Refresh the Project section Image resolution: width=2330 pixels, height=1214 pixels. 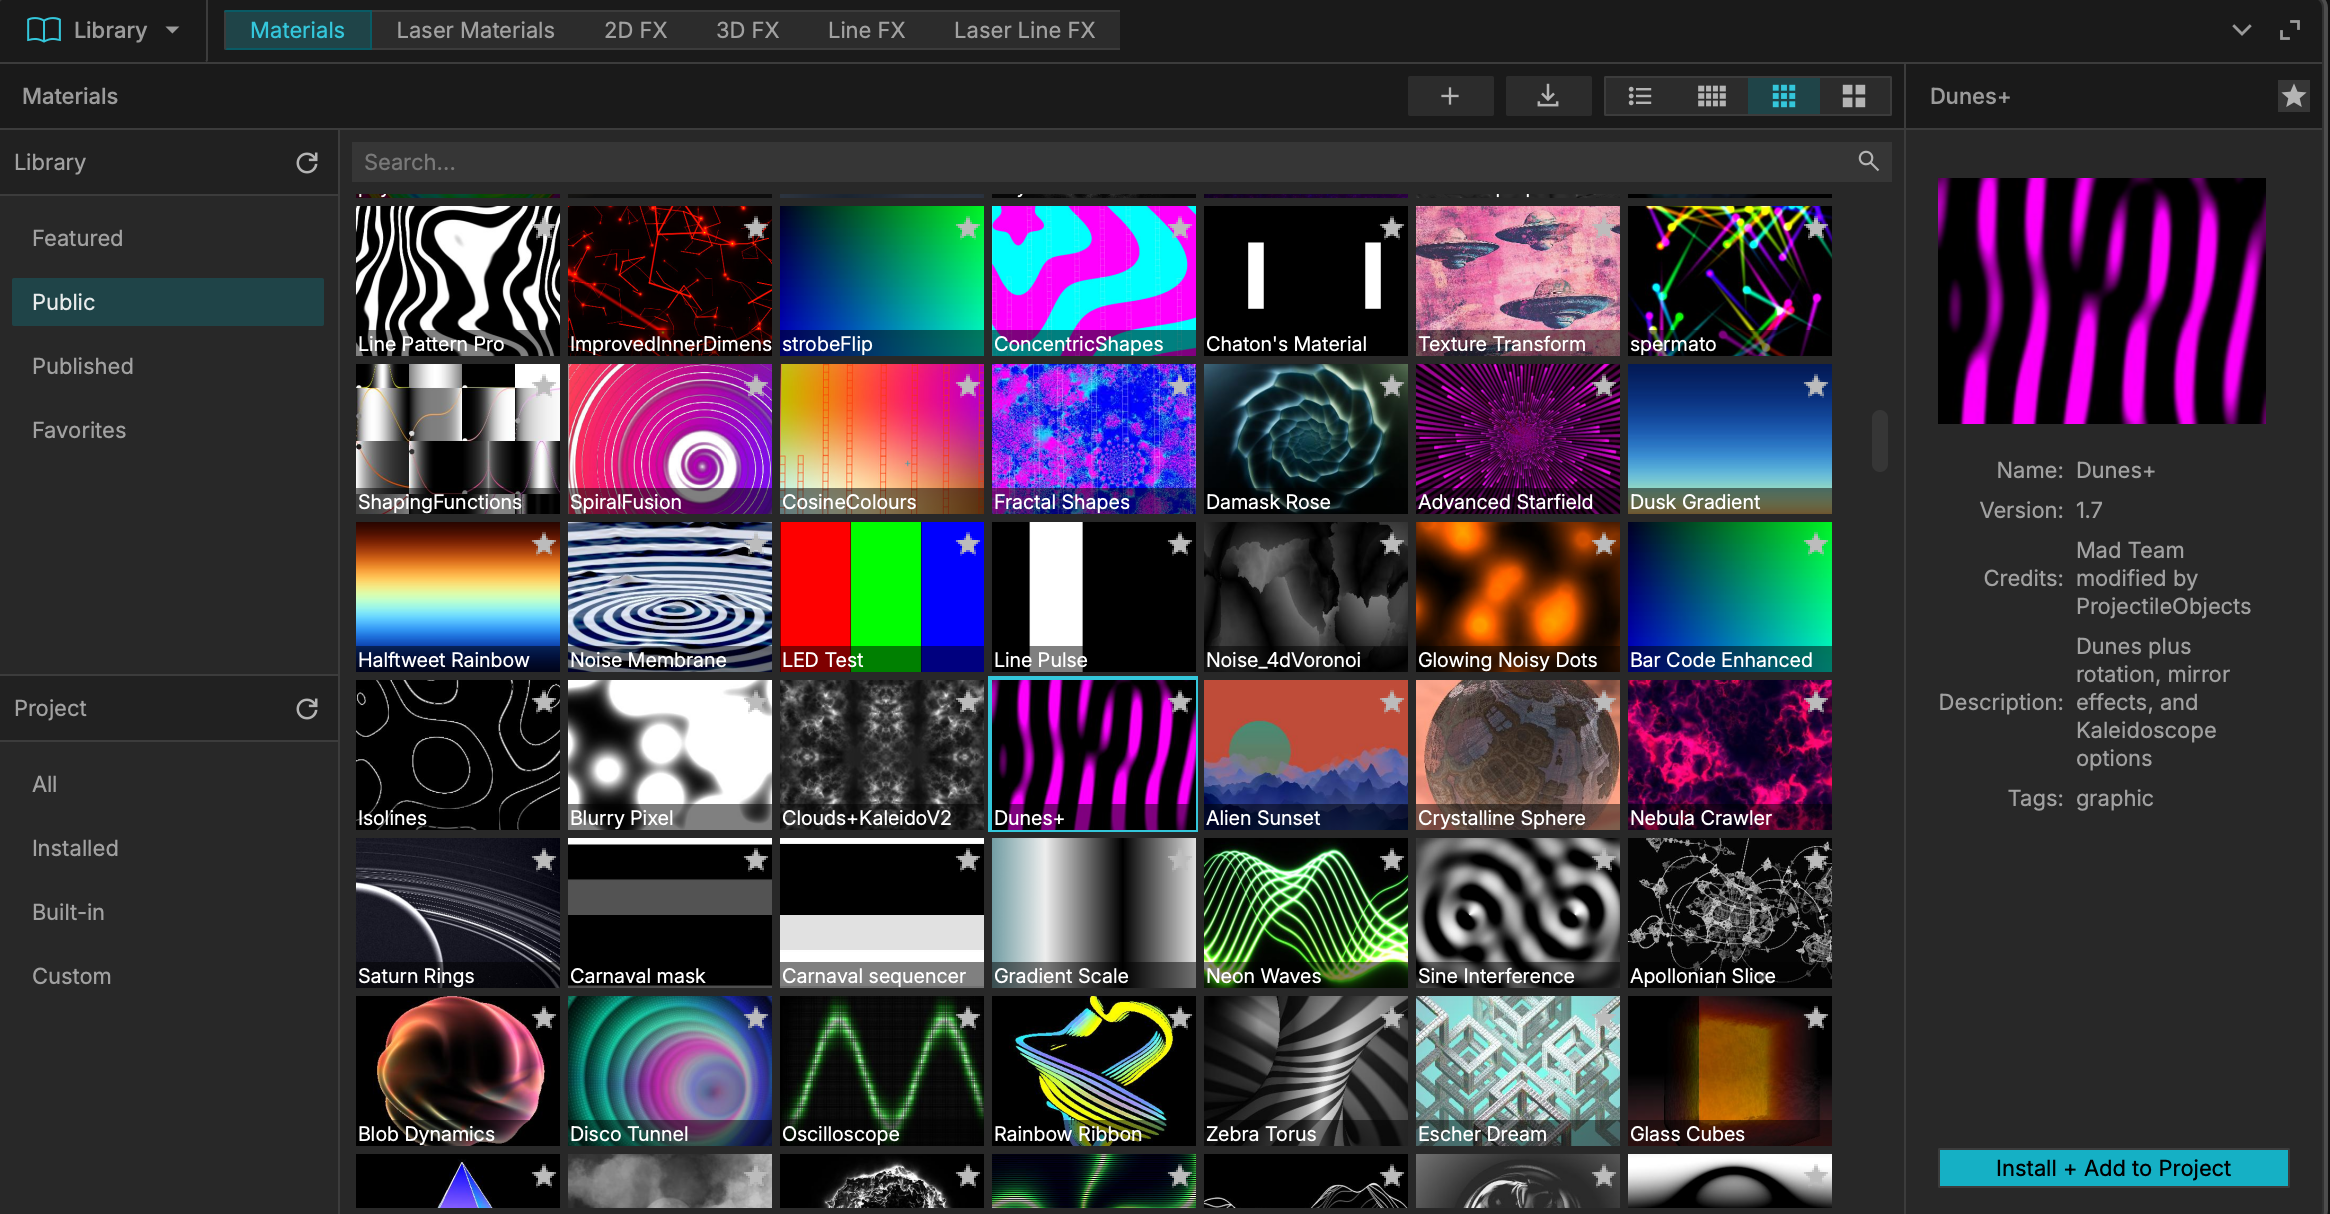click(x=307, y=708)
